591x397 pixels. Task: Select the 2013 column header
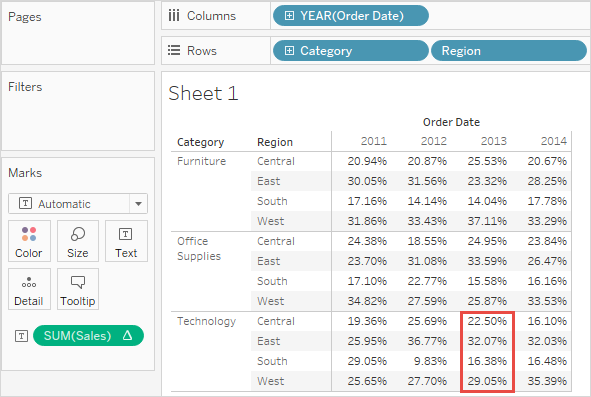pyautogui.click(x=494, y=141)
